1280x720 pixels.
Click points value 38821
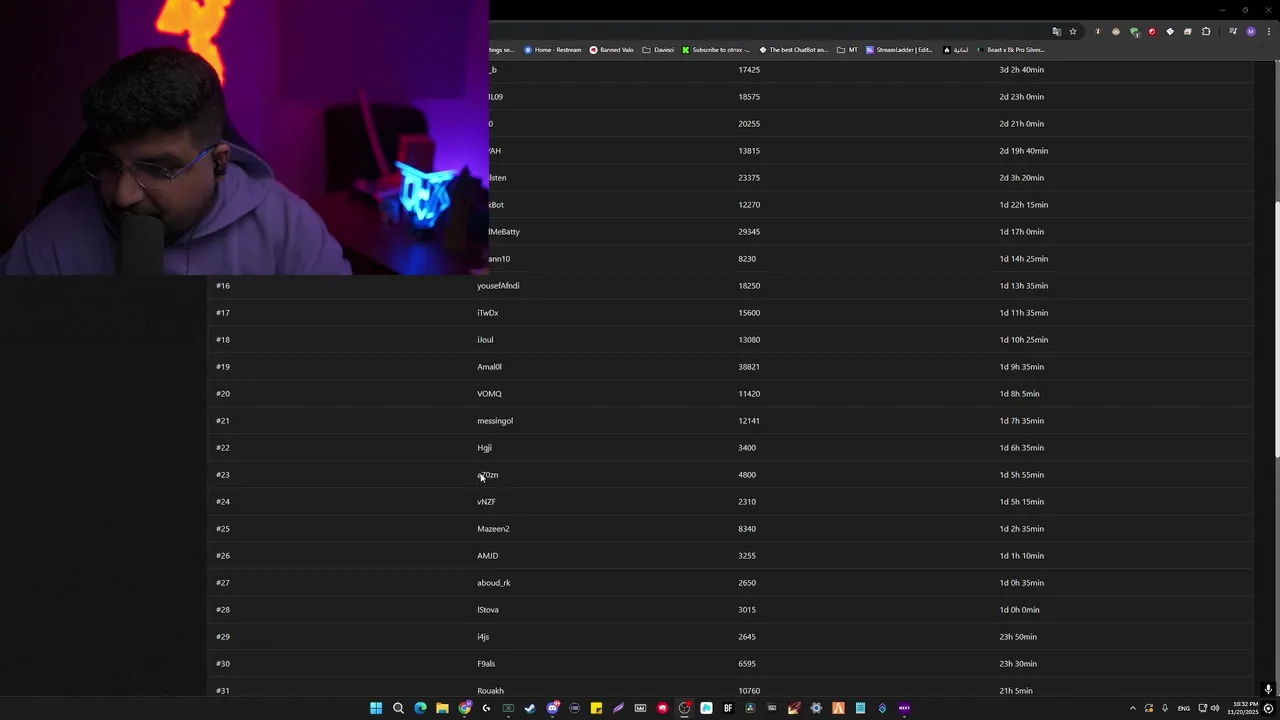[x=749, y=367]
